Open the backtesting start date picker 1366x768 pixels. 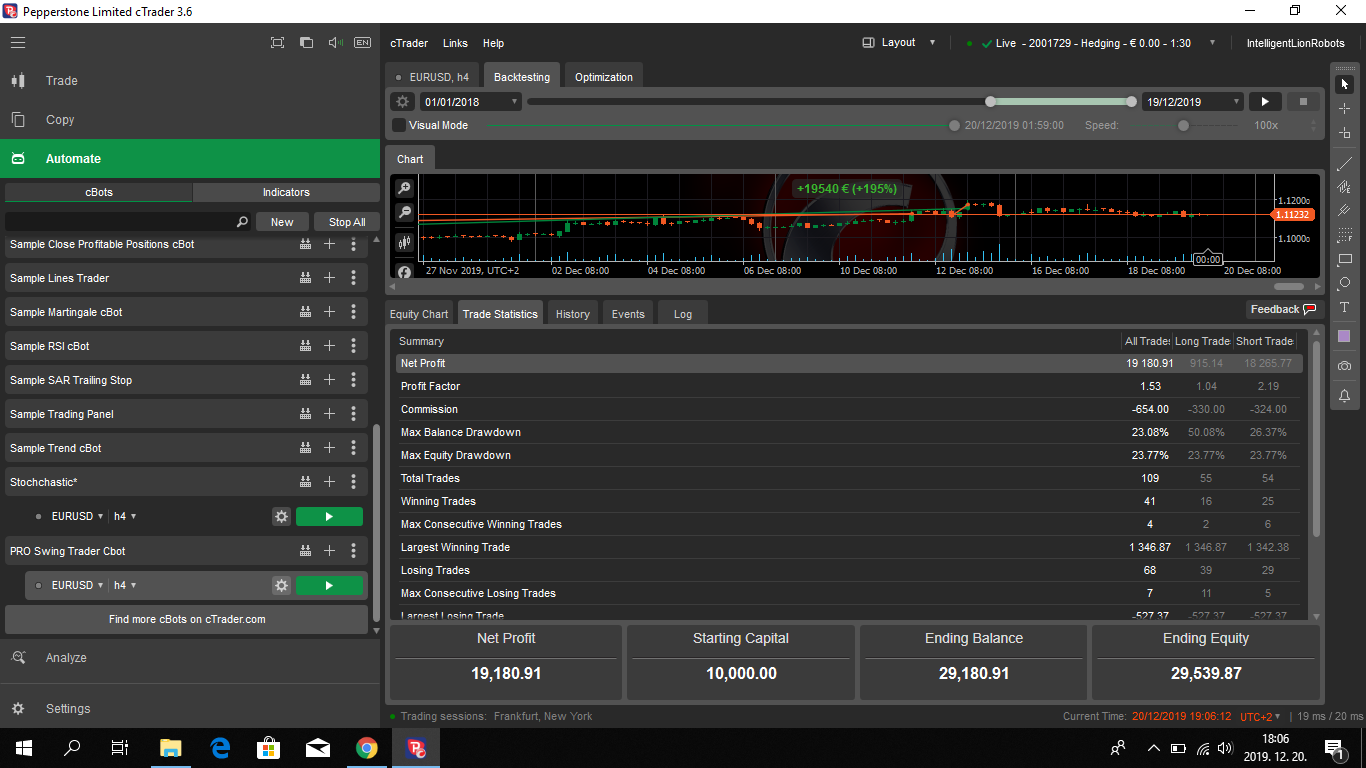[x=469, y=101]
